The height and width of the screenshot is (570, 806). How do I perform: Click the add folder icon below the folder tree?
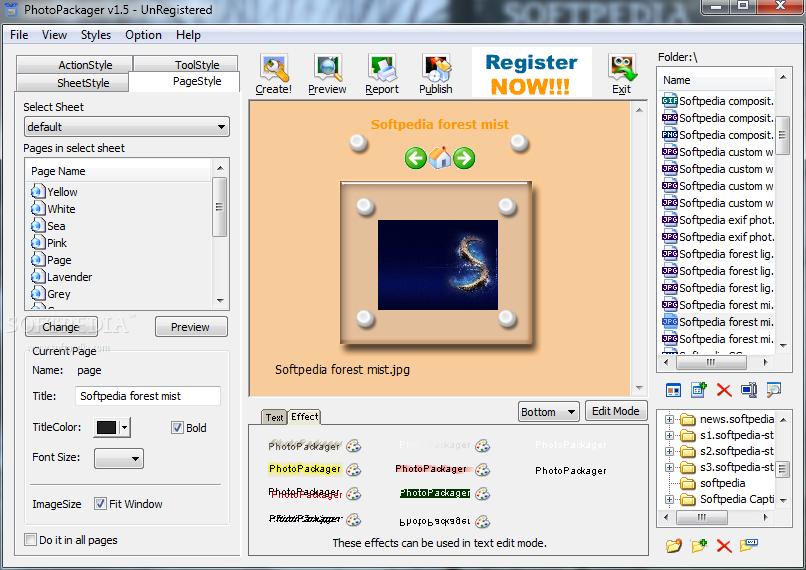point(699,545)
